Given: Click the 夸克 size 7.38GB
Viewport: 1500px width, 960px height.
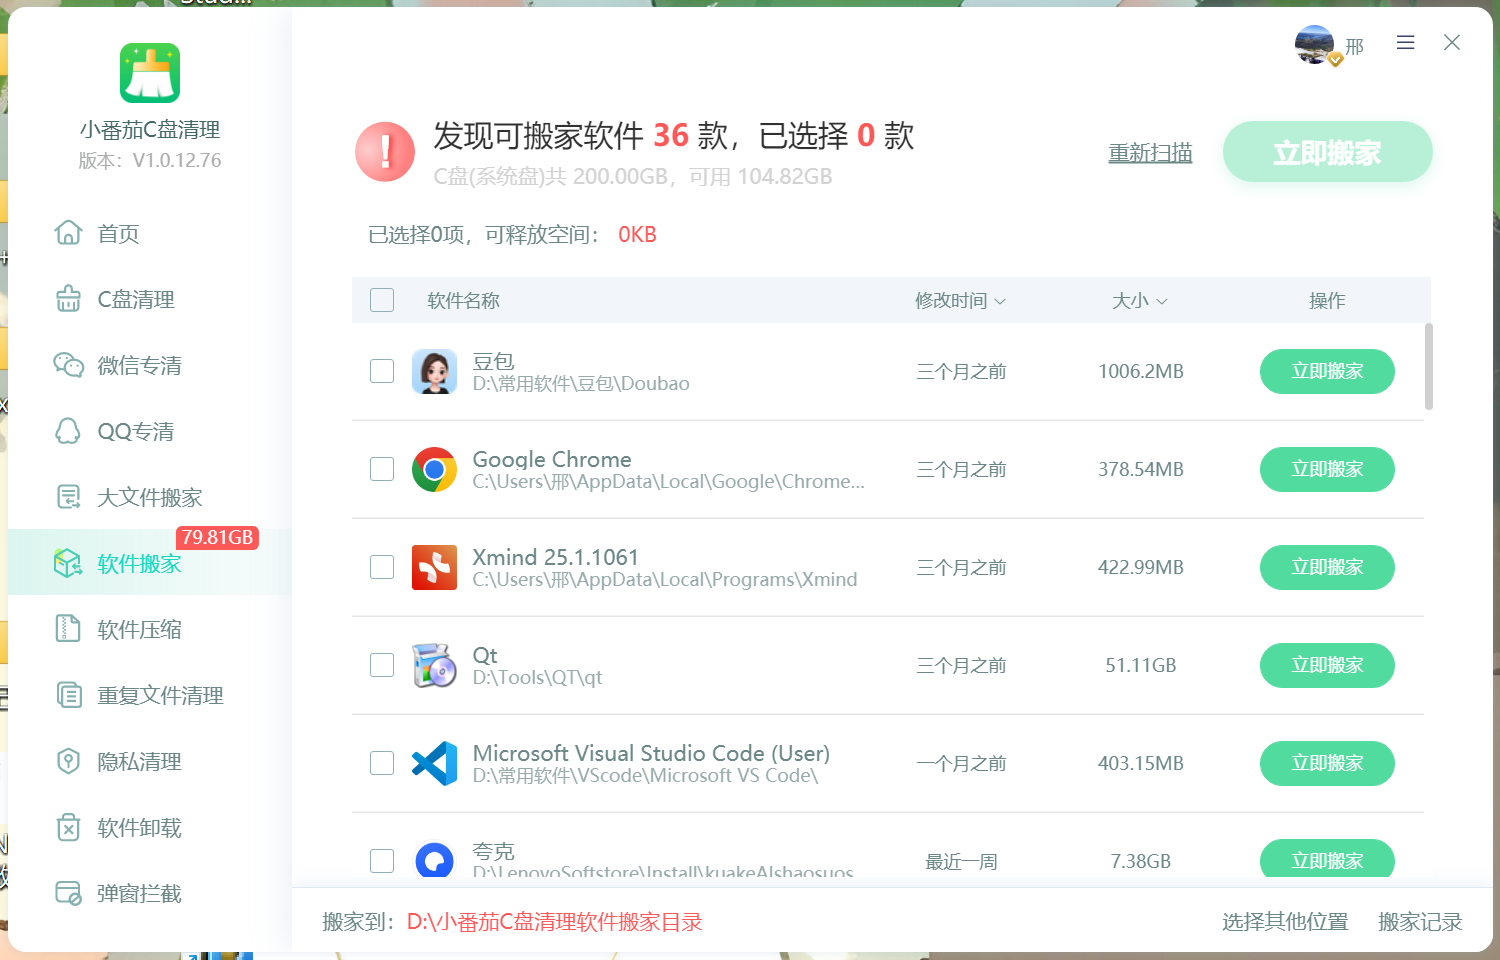Looking at the screenshot, I should coord(1141,861).
